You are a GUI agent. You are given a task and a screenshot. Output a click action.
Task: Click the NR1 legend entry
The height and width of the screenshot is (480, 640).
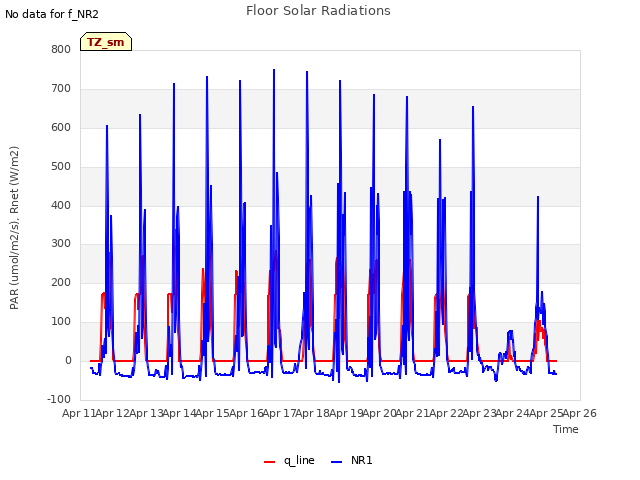(351, 460)
